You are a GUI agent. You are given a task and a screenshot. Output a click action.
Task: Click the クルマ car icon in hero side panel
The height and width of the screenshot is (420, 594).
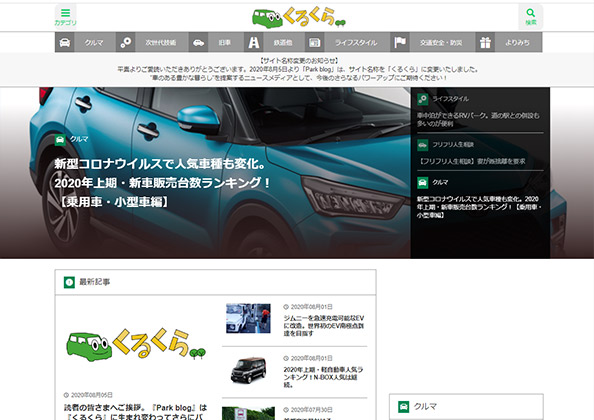422,183
